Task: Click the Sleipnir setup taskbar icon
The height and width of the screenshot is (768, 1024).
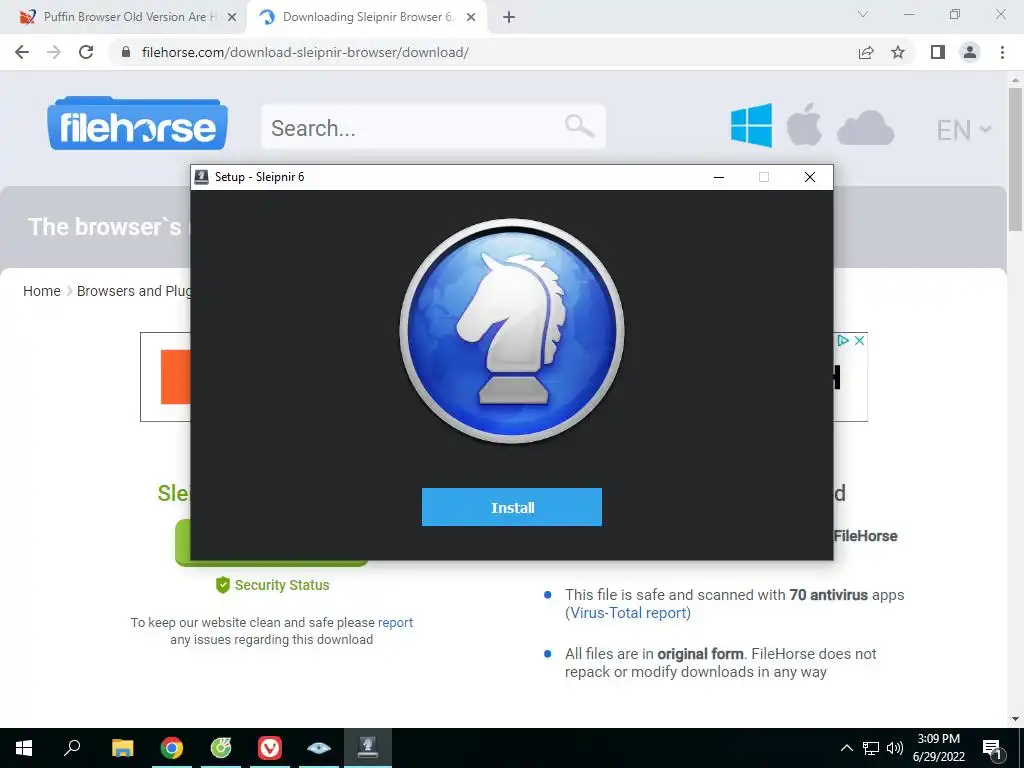Action: coord(368,748)
